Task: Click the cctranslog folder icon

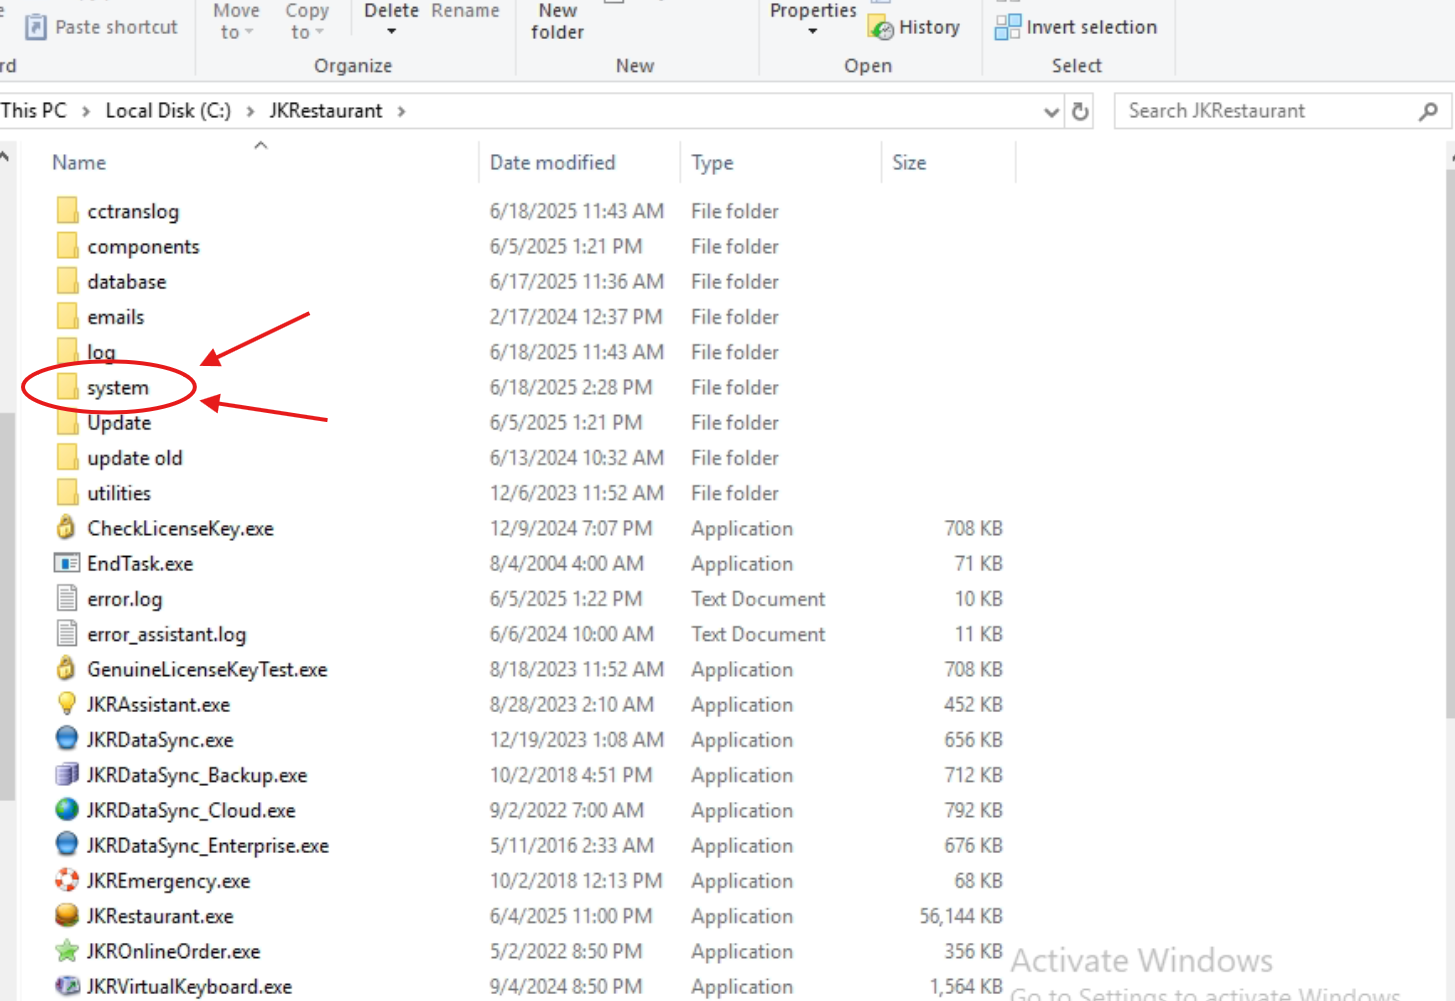Action: point(67,210)
